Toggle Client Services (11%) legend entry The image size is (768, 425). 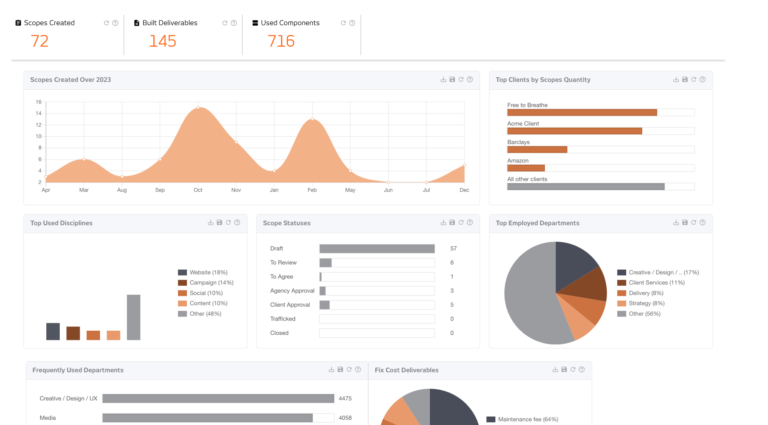pyautogui.click(x=651, y=283)
